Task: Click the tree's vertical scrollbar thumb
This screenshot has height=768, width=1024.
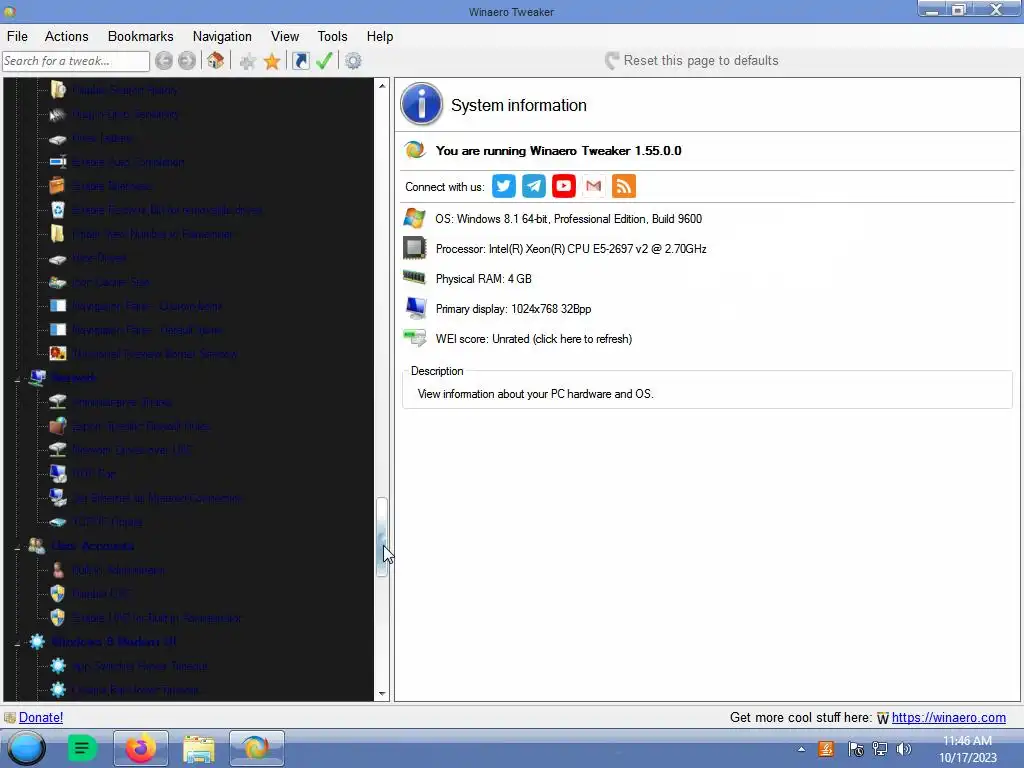Action: (x=382, y=537)
